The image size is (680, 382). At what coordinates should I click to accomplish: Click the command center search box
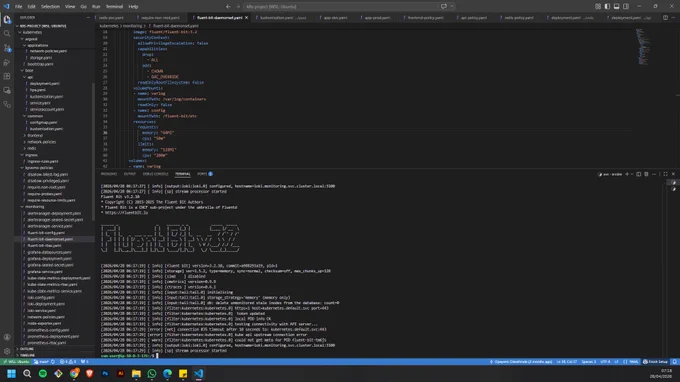coord(340,7)
